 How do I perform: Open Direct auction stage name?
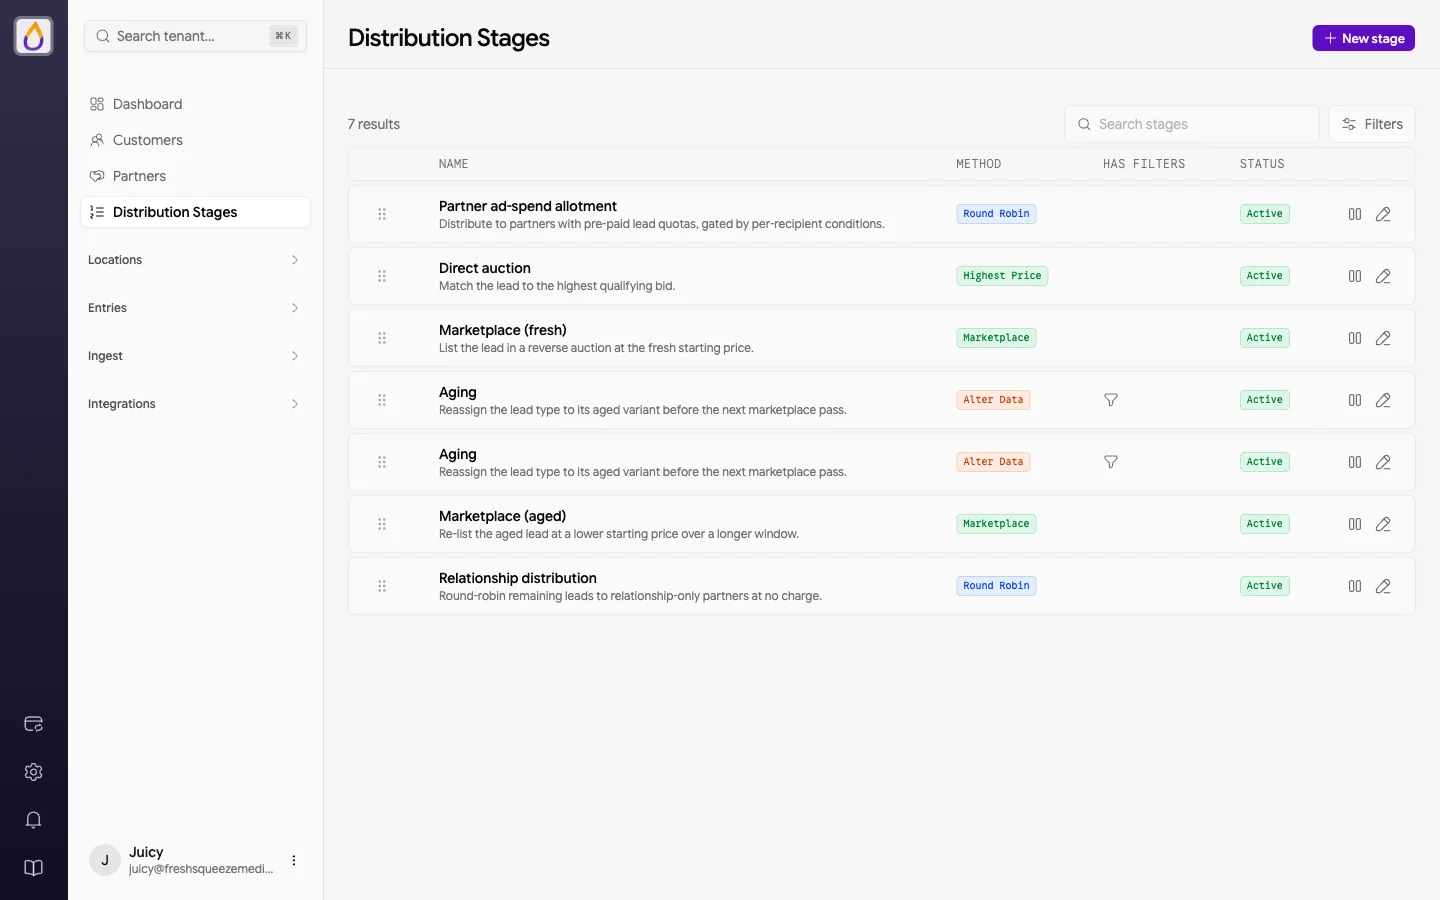(485, 268)
